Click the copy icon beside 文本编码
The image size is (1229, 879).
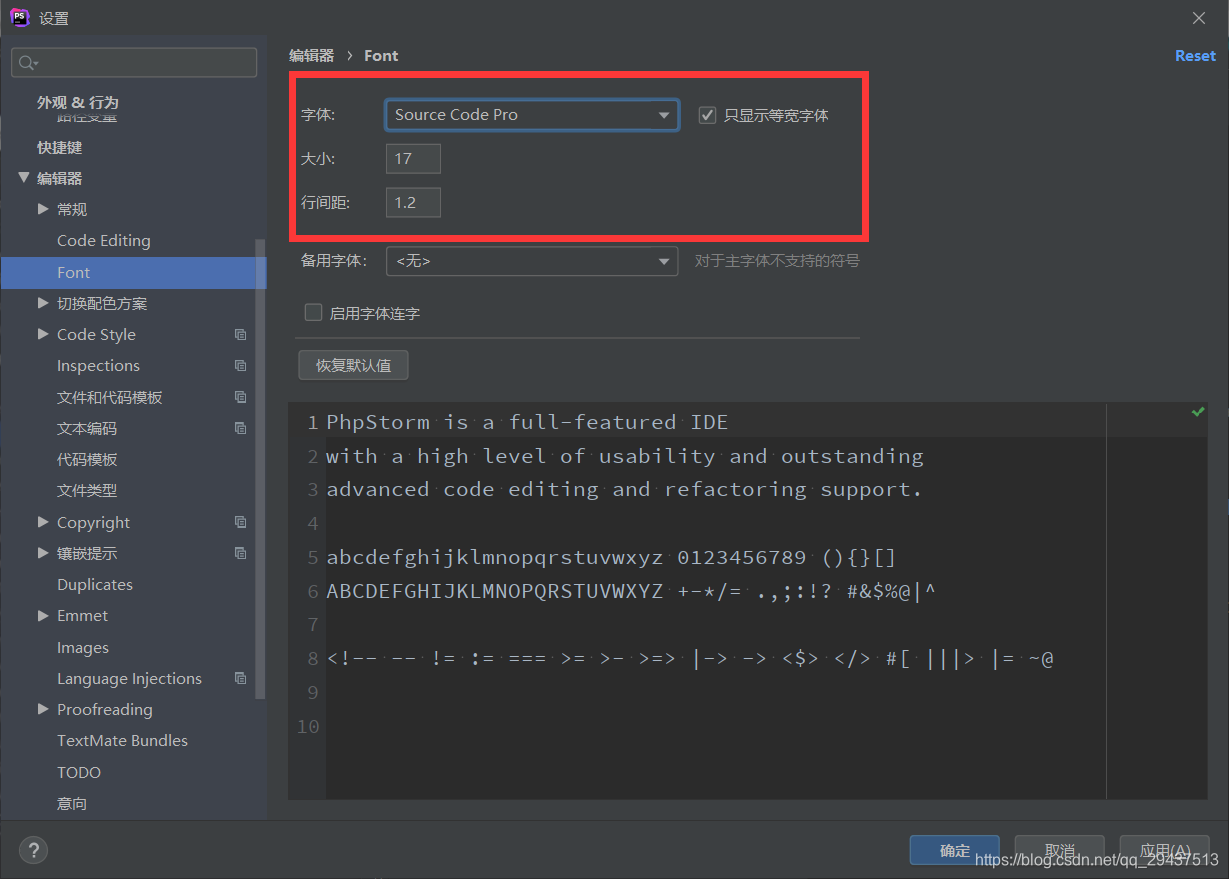point(240,428)
